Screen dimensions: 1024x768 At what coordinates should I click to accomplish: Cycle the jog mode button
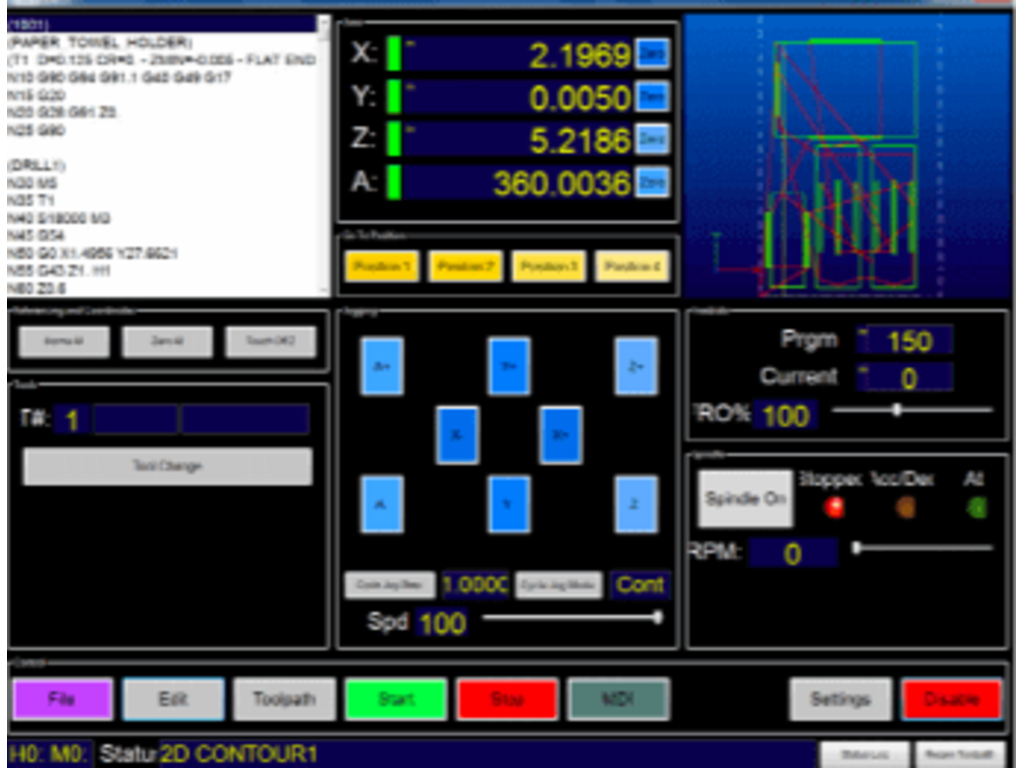tap(558, 585)
